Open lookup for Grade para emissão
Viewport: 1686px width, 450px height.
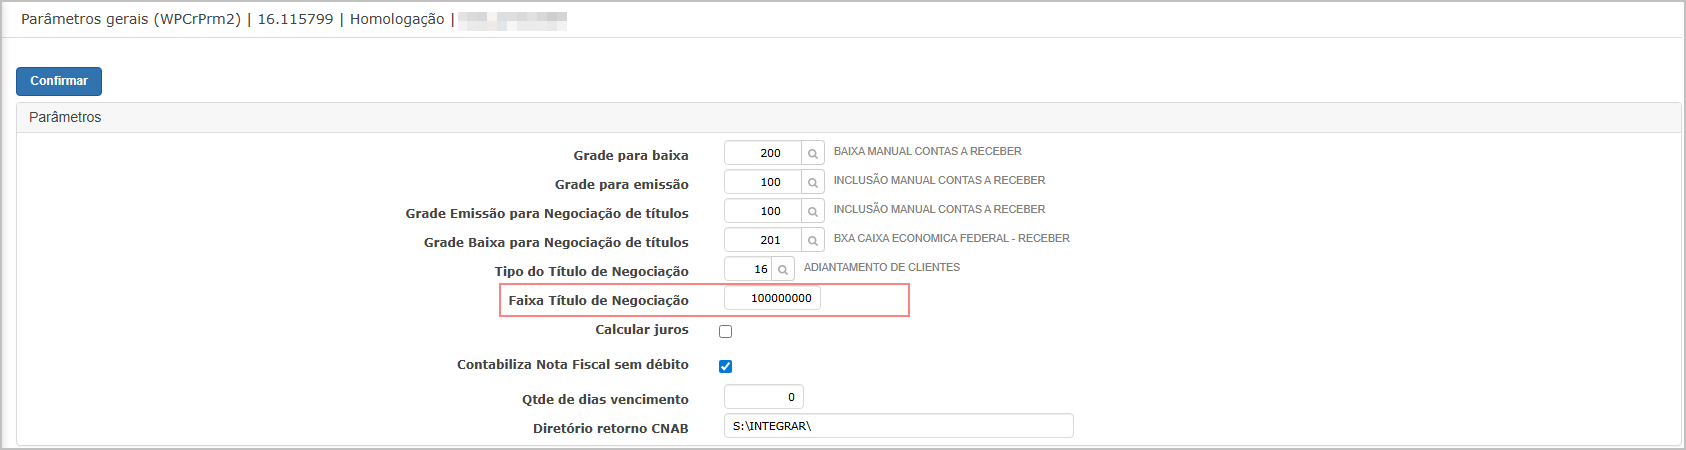point(813,182)
